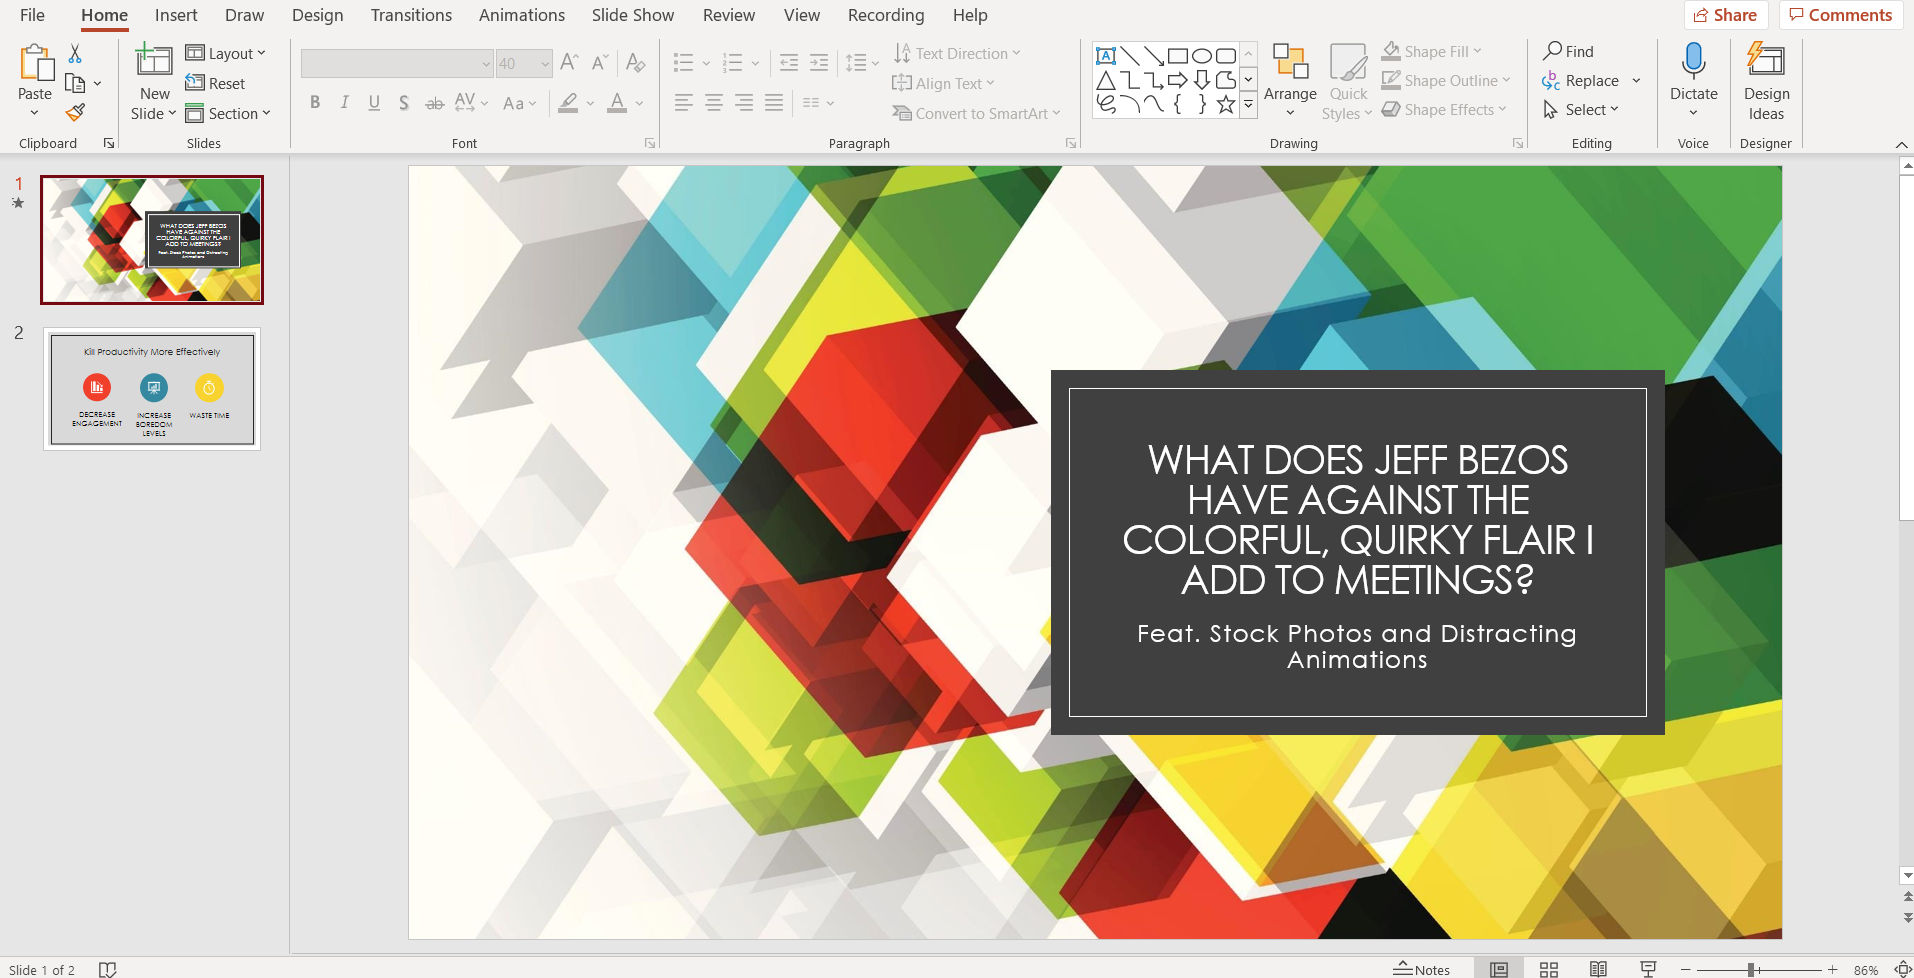This screenshot has width=1914, height=978.
Task: Switch to Reading View
Action: click(x=1599, y=969)
